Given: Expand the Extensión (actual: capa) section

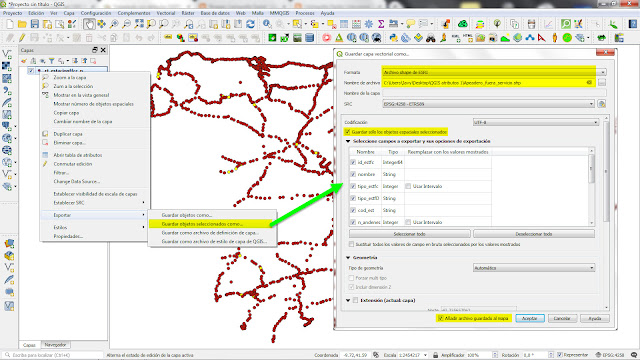Looking at the screenshot, I should pos(348,300).
